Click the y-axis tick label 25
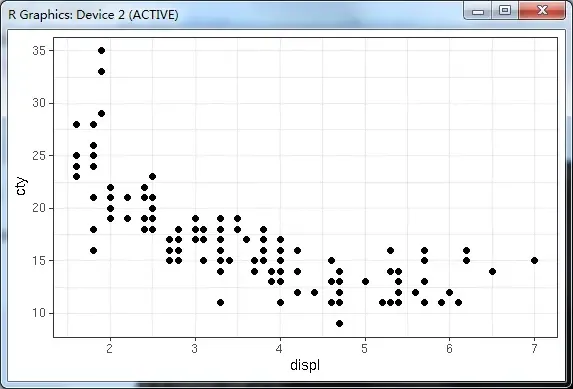Screen dimensions: 573x389 (39, 156)
